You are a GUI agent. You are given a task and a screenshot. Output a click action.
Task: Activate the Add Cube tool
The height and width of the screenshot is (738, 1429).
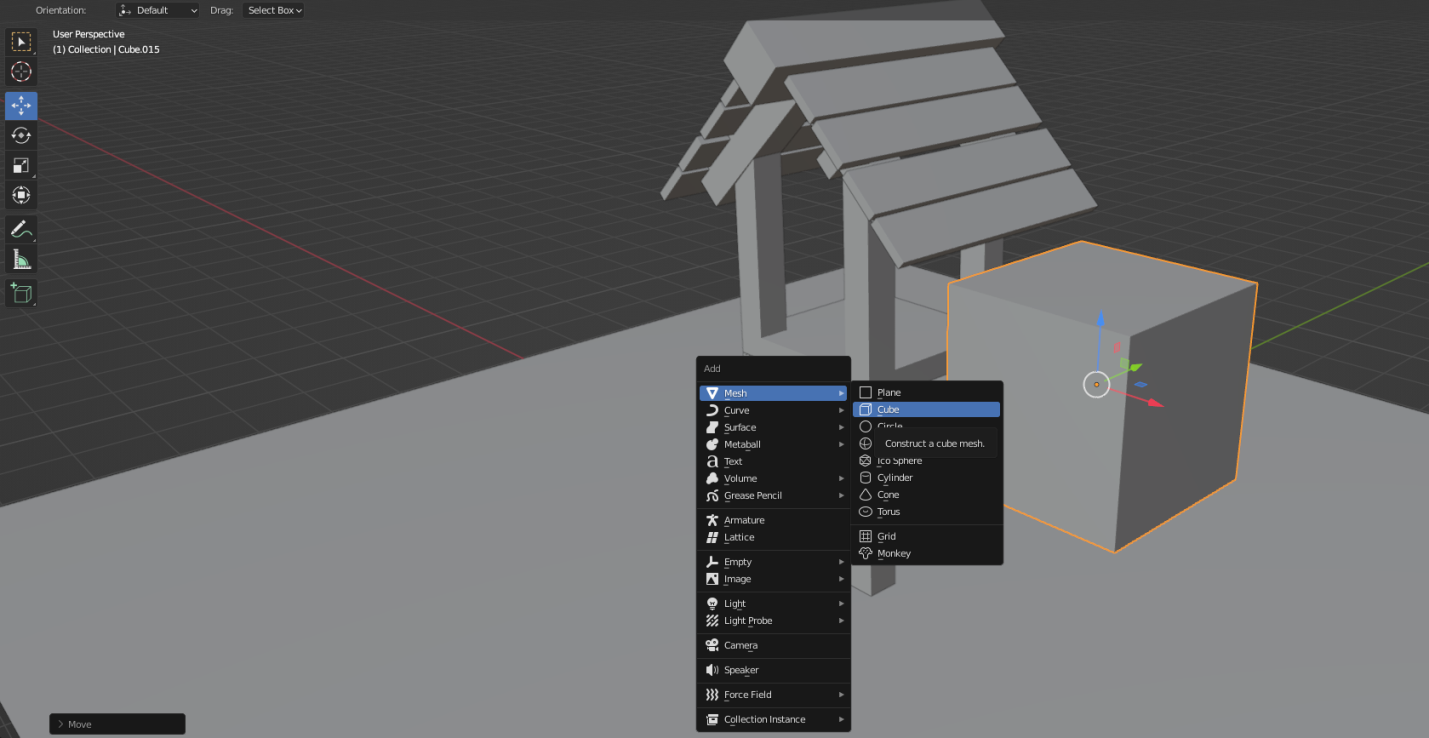click(x=21, y=293)
